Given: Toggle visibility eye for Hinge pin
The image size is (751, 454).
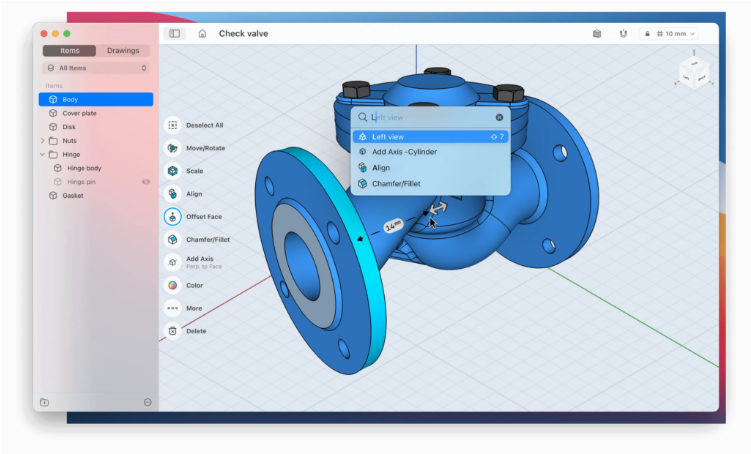Looking at the screenshot, I should 146,182.
